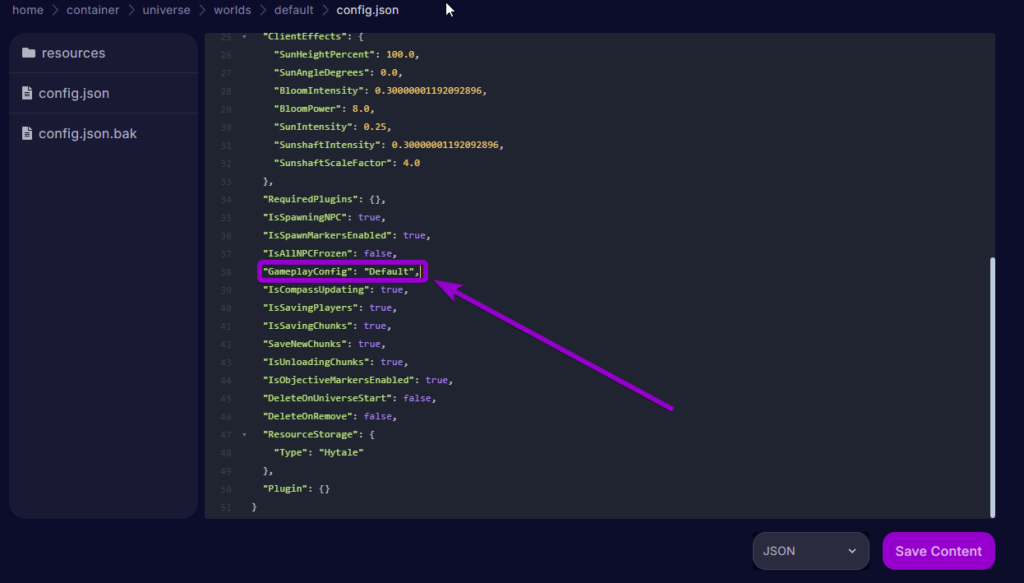Click the folder icon beside resources

28,53
